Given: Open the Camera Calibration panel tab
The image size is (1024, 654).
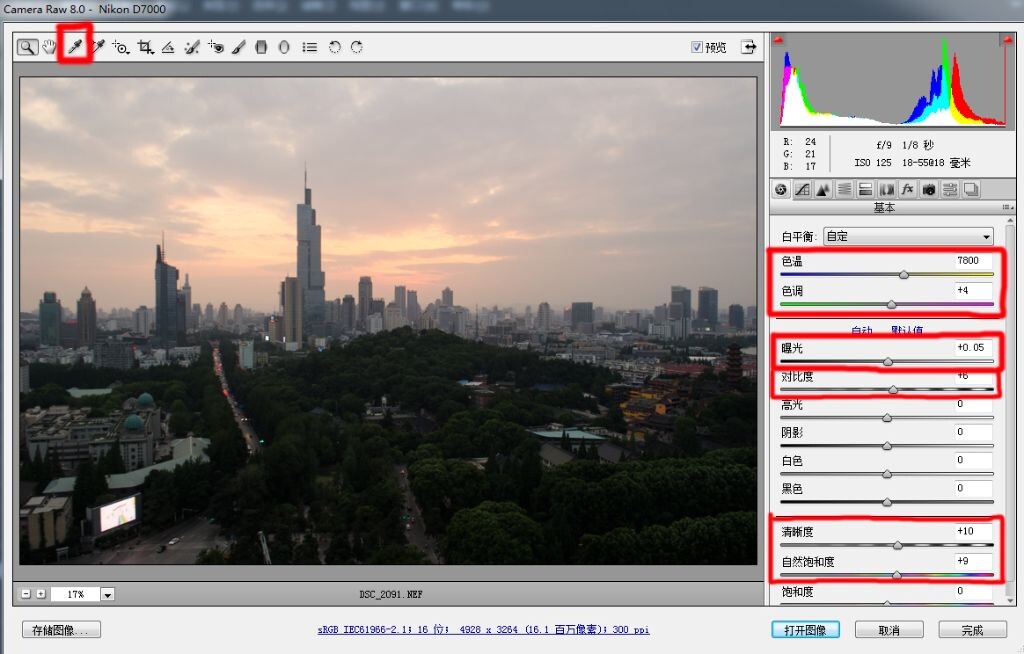Looking at the screenshot, I should [929, 190].
